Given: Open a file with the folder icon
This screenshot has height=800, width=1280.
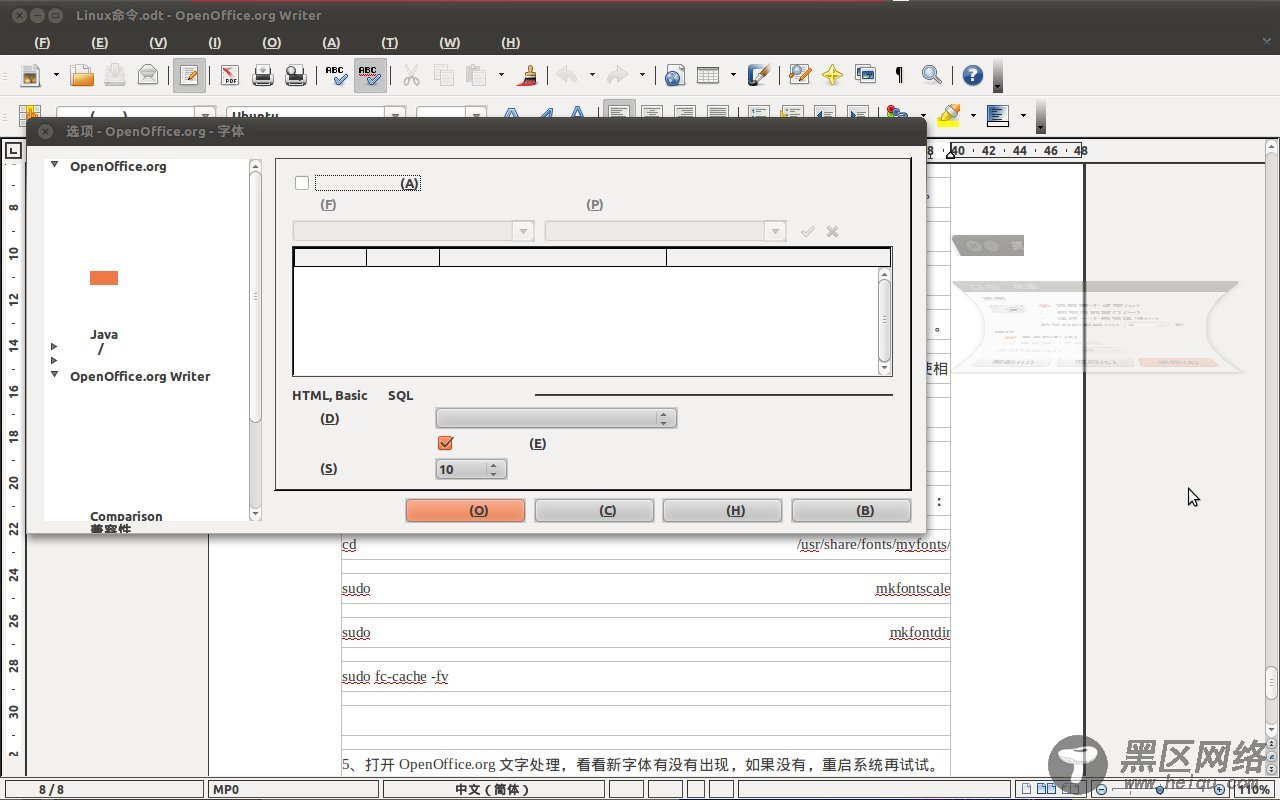Looking at the screenshot, I should pos(82,75).
